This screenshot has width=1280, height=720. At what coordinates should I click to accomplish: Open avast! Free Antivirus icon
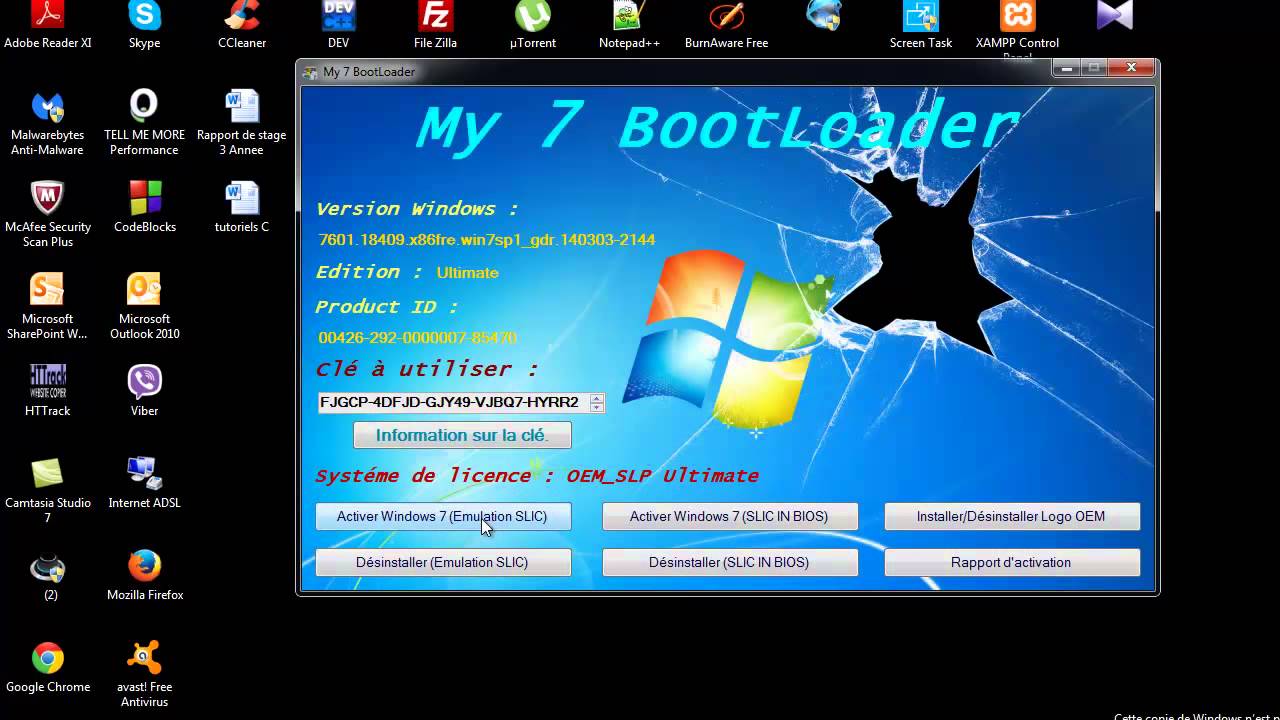(144, 675)
